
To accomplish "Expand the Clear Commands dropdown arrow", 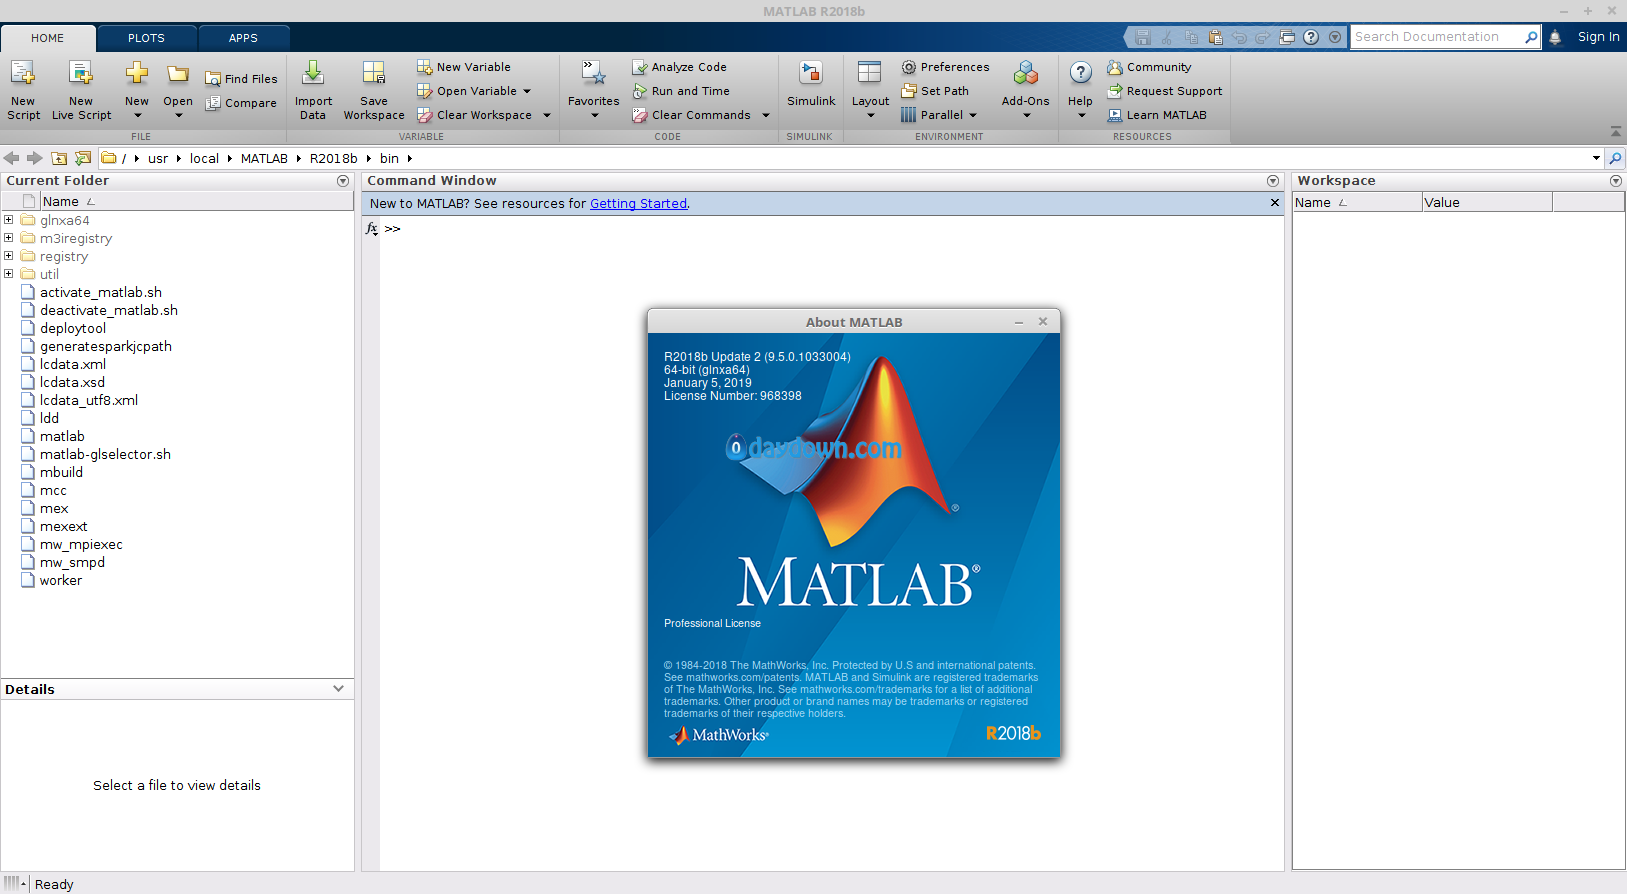I will point(766,115).
